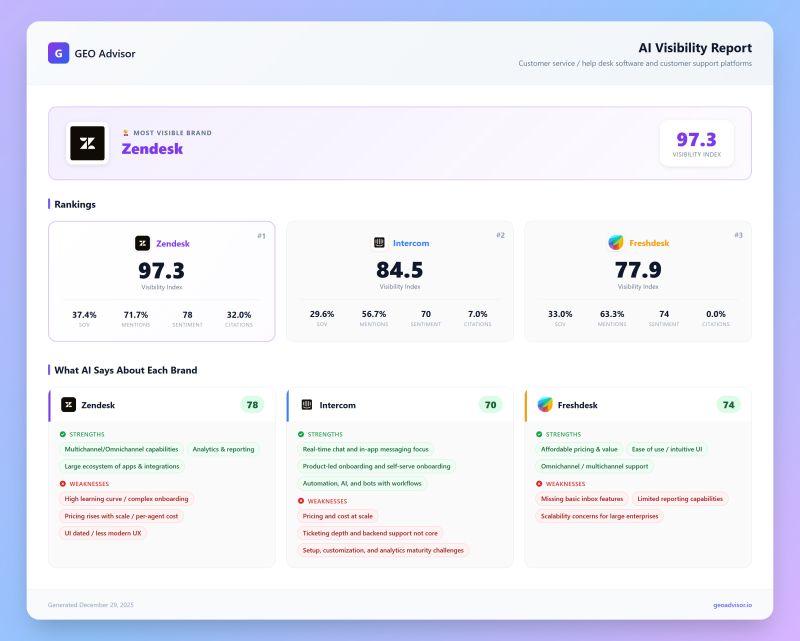This screenshot has width=800, height=641.
Task: Click Freshdesk sentiment score badge 74
Action: pos(729,405)
